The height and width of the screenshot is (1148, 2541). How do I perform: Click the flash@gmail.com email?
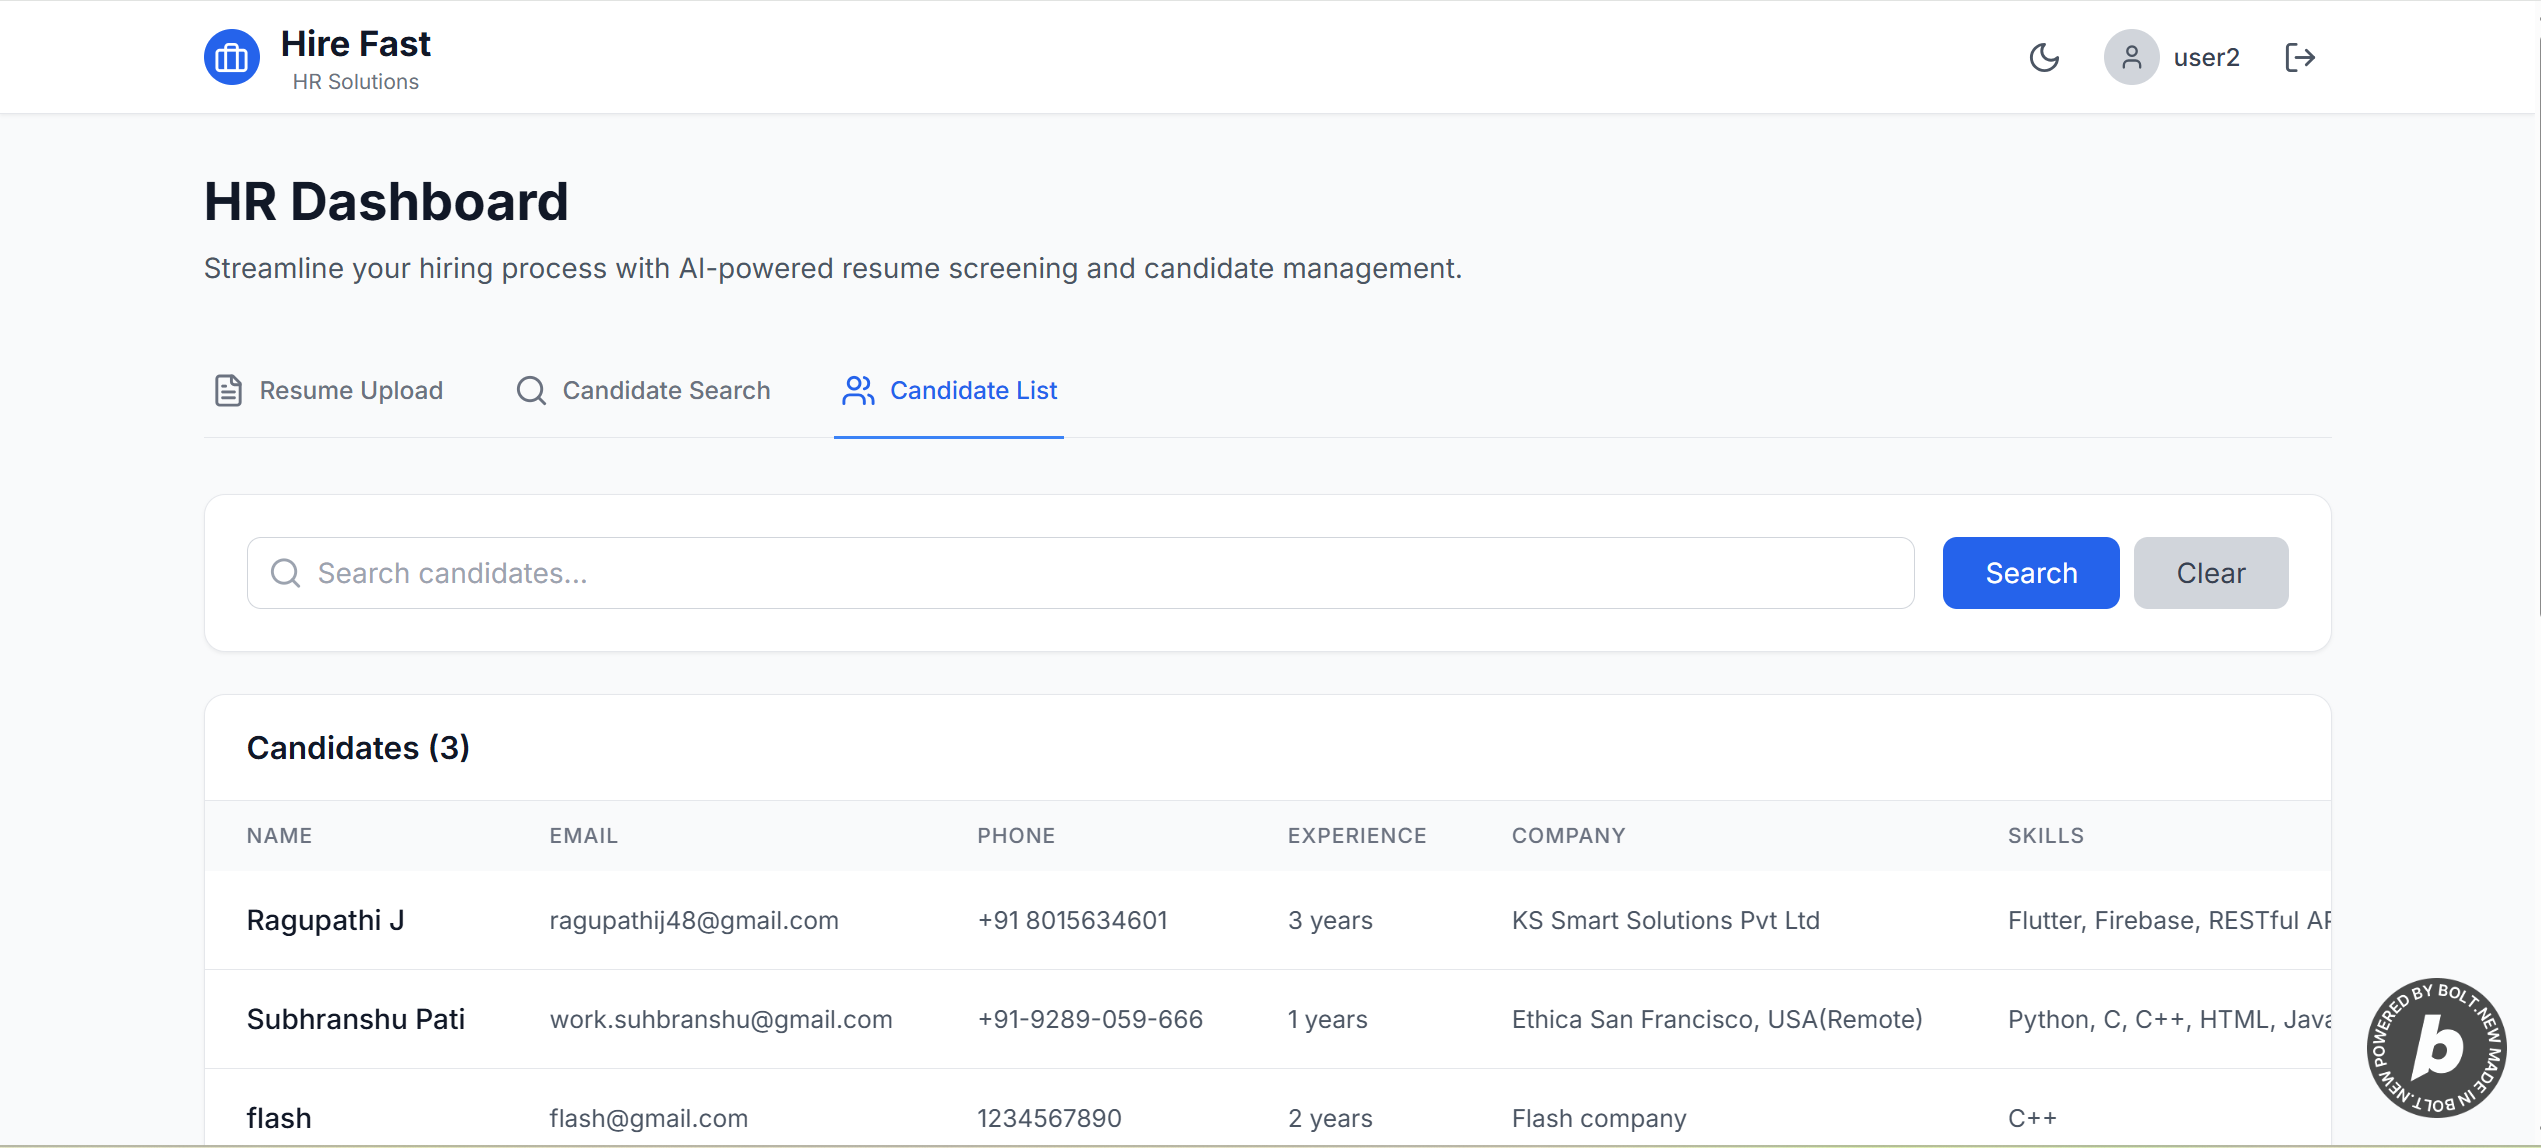tap(649, 1118)
